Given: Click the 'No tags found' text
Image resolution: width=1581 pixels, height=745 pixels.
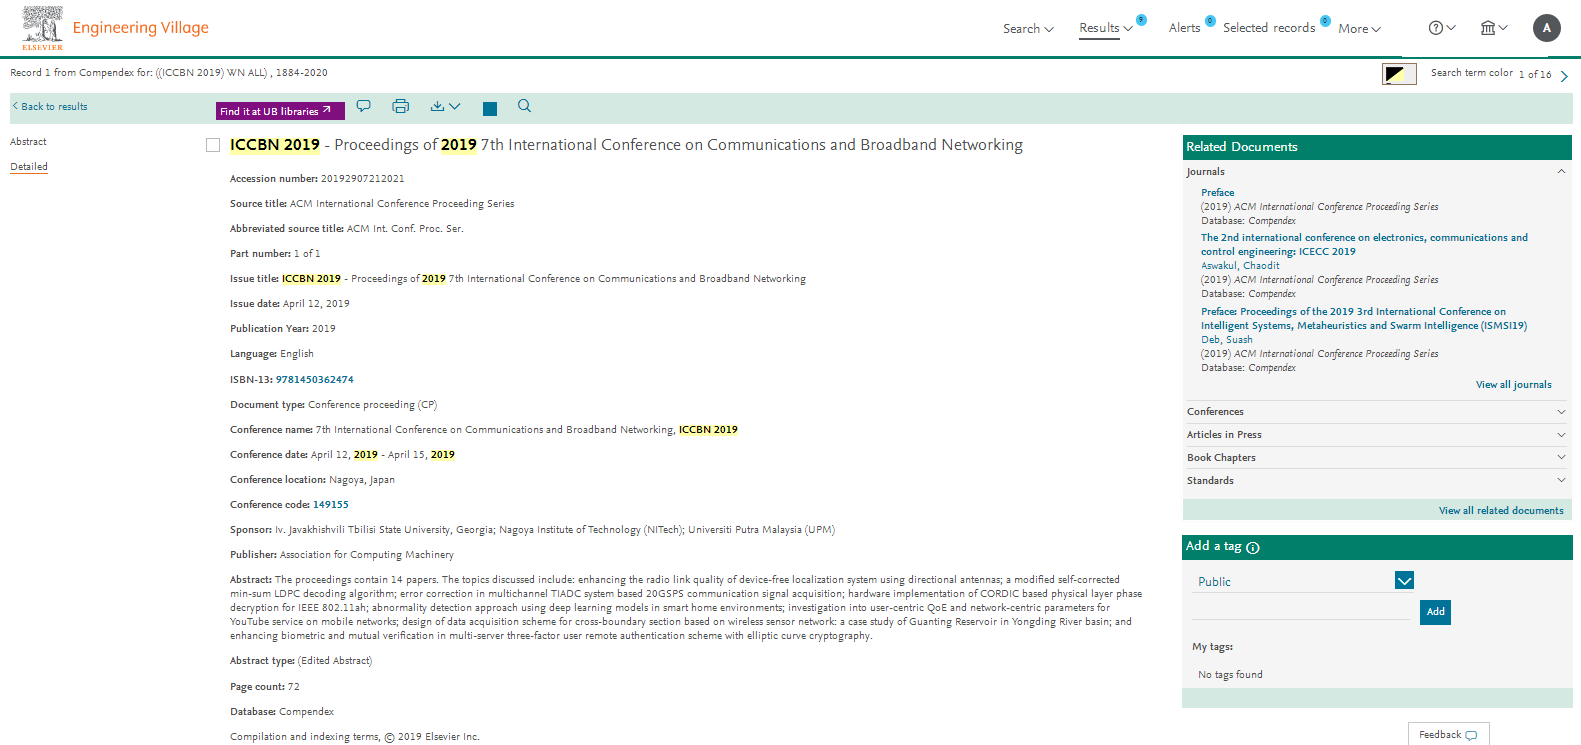Looking at the screenshot, I should pos(1230,675).
